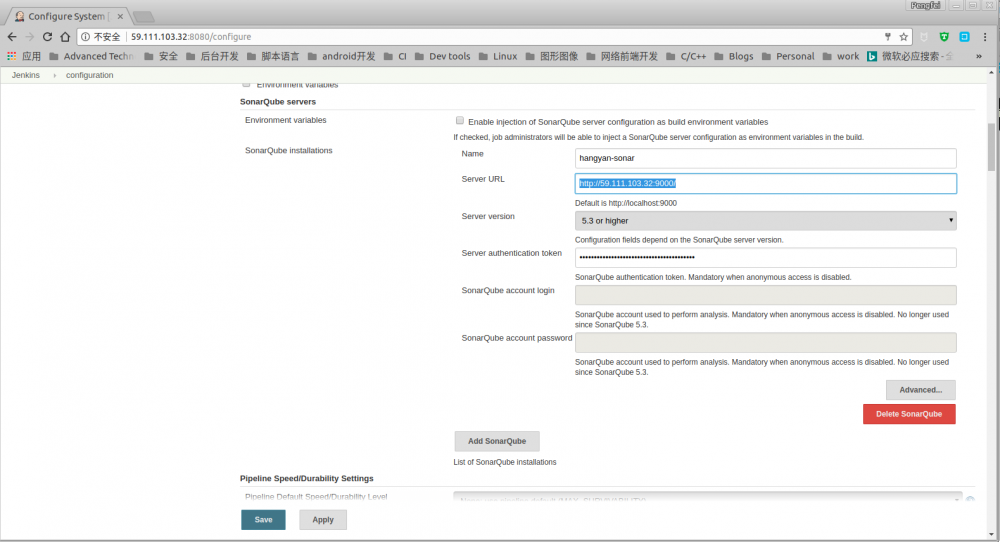Click the Server URL input field
1000x542 pixels.
click(x=765, y=184)
